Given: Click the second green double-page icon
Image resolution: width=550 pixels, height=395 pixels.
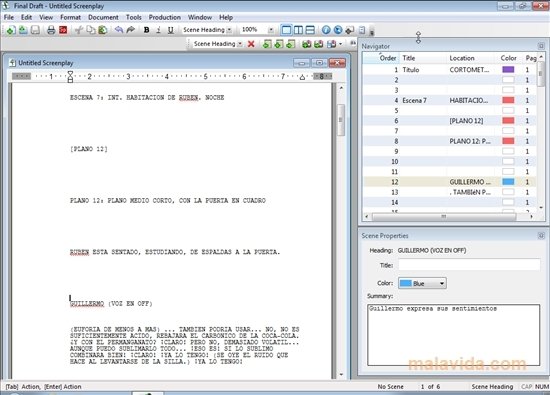Looking at the screenshot, I should [318, 44].
